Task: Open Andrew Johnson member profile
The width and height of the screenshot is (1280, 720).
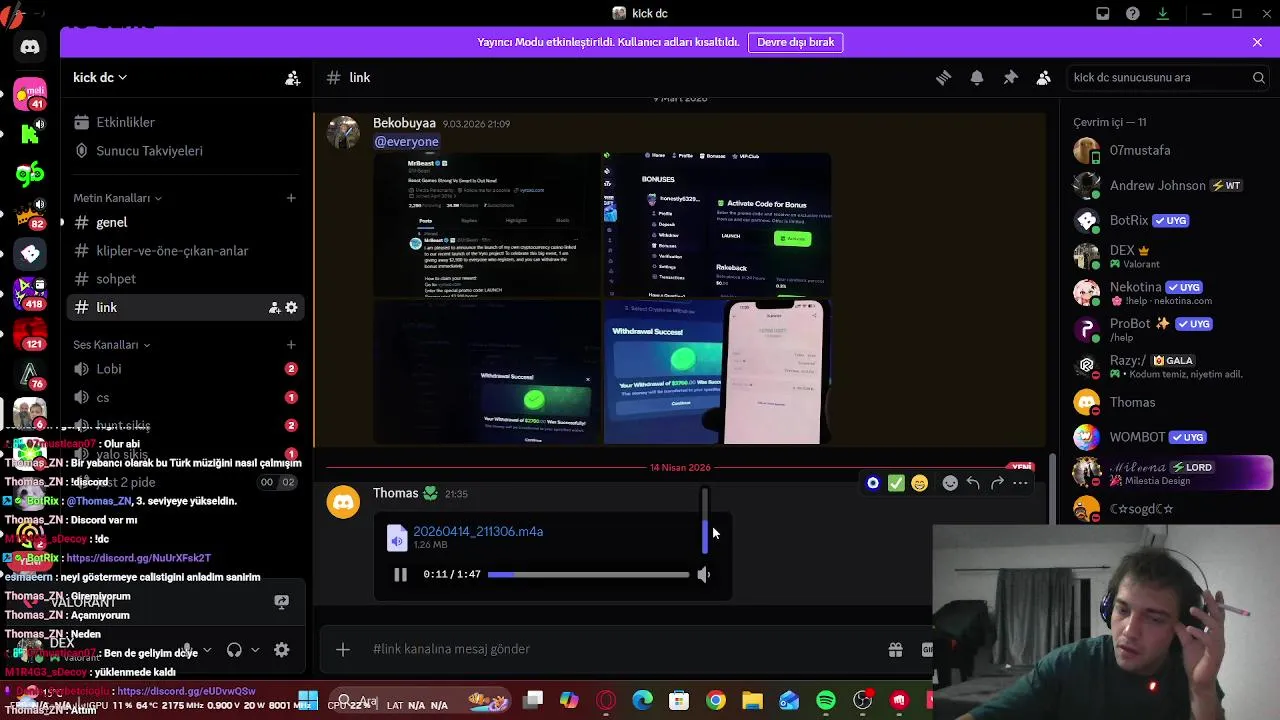Action: [x=1172, y=186]
